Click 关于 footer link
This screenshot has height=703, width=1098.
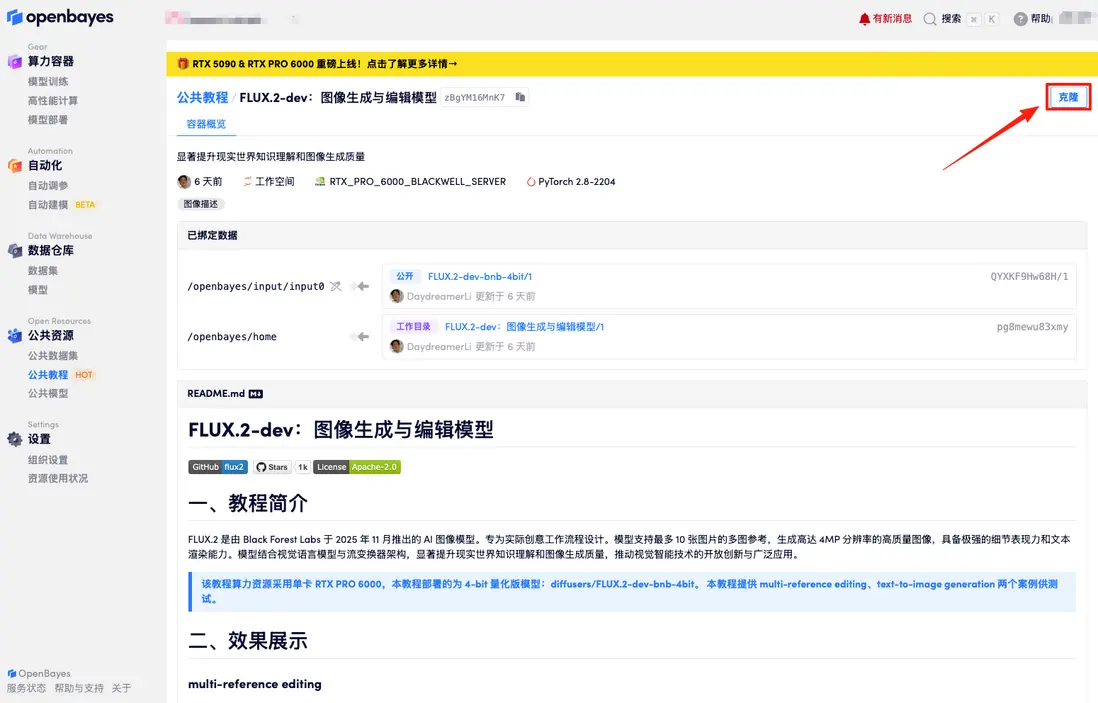point(121,688)
